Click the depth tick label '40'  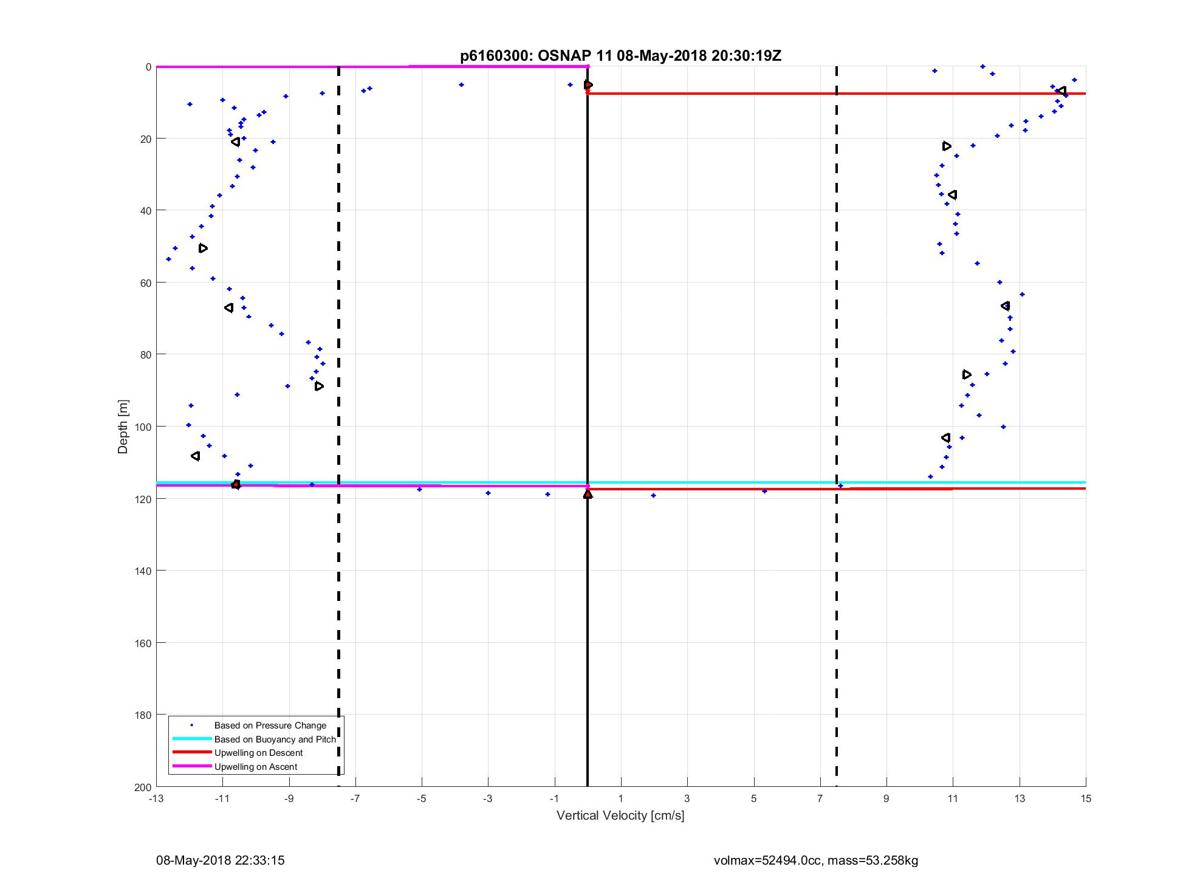pyautogui.click(x=145, y=211)
